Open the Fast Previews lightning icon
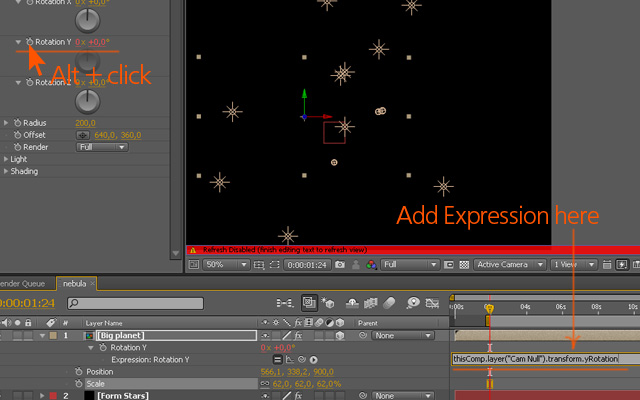640x400 pixels. click(622, 265)
